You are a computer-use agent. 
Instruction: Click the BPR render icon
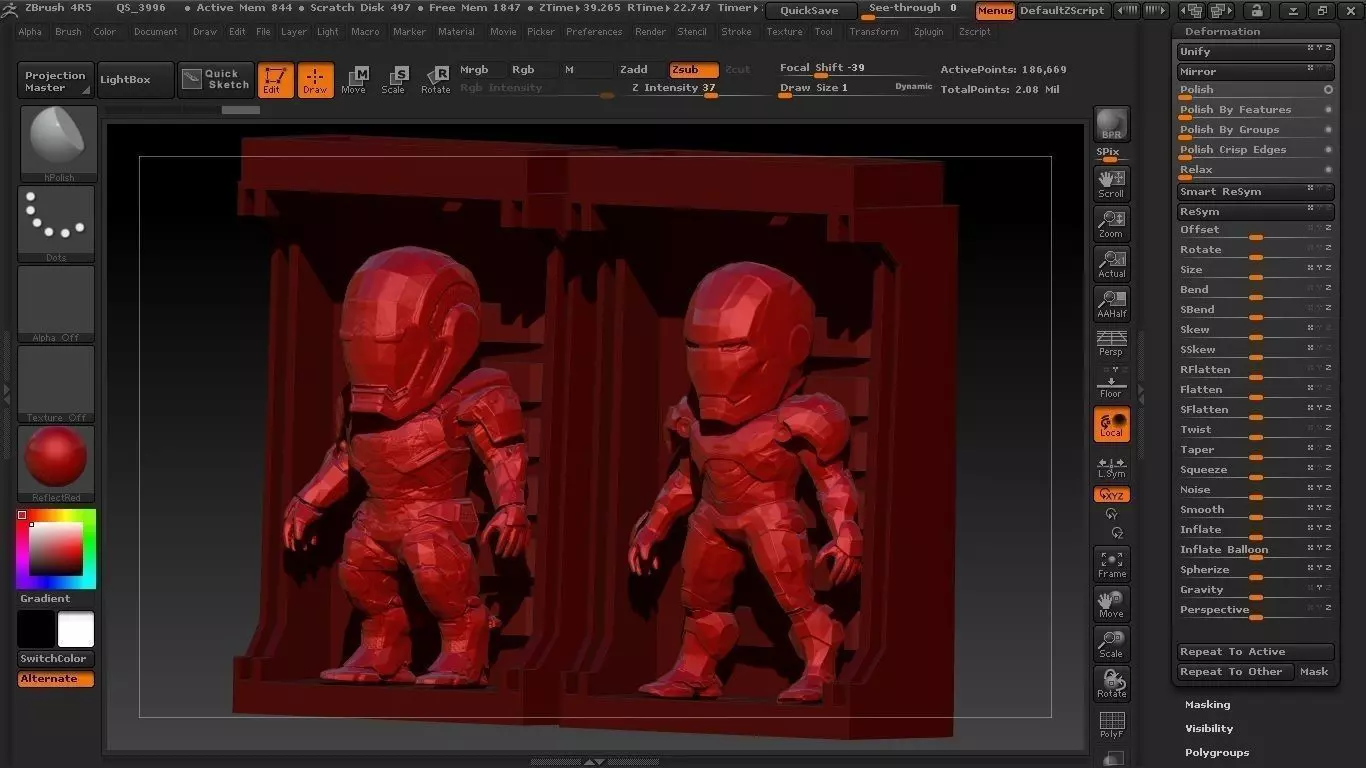[1111, 125]
